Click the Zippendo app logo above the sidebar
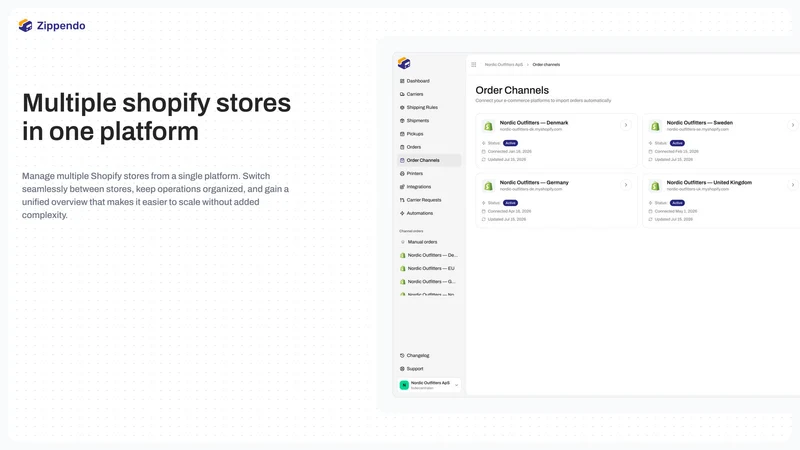The width and height of the screenshot is (800, 450). (404, 63)
